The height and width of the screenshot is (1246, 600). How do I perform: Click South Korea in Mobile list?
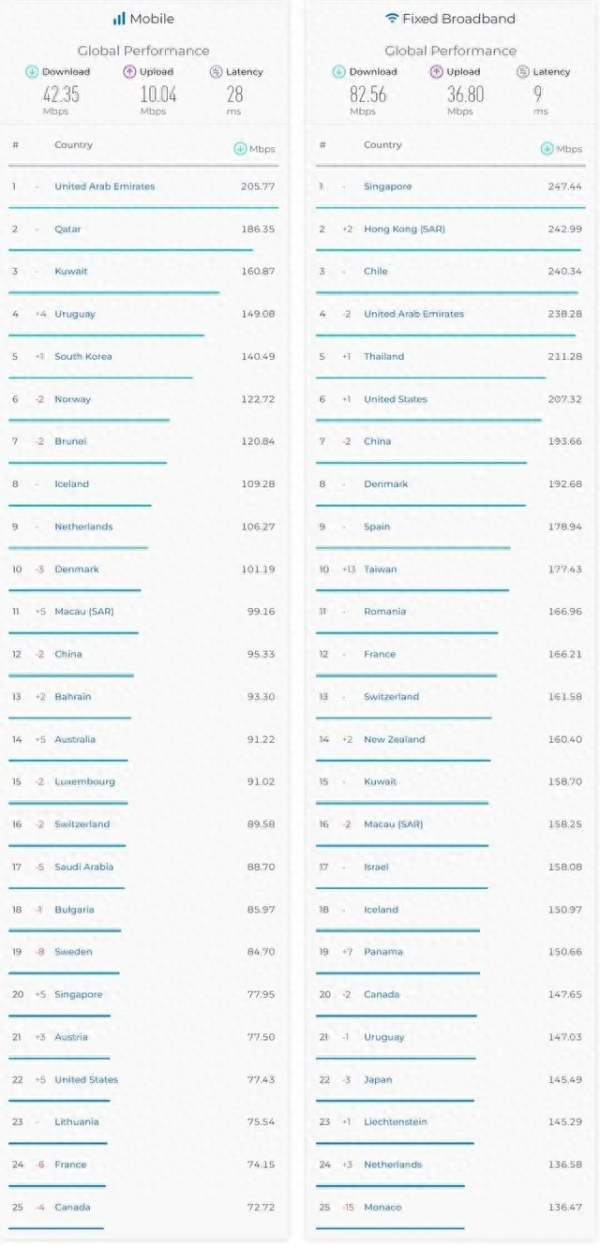pos(83,357)
